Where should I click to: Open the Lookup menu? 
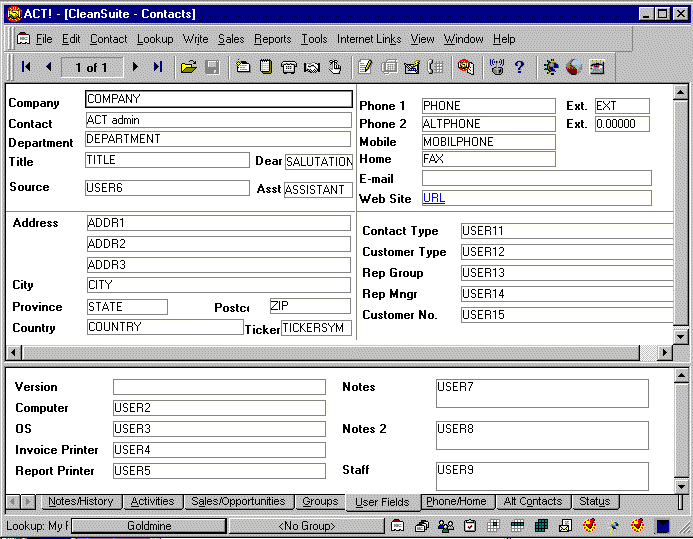pyautogui.click(x=155, y=39)
